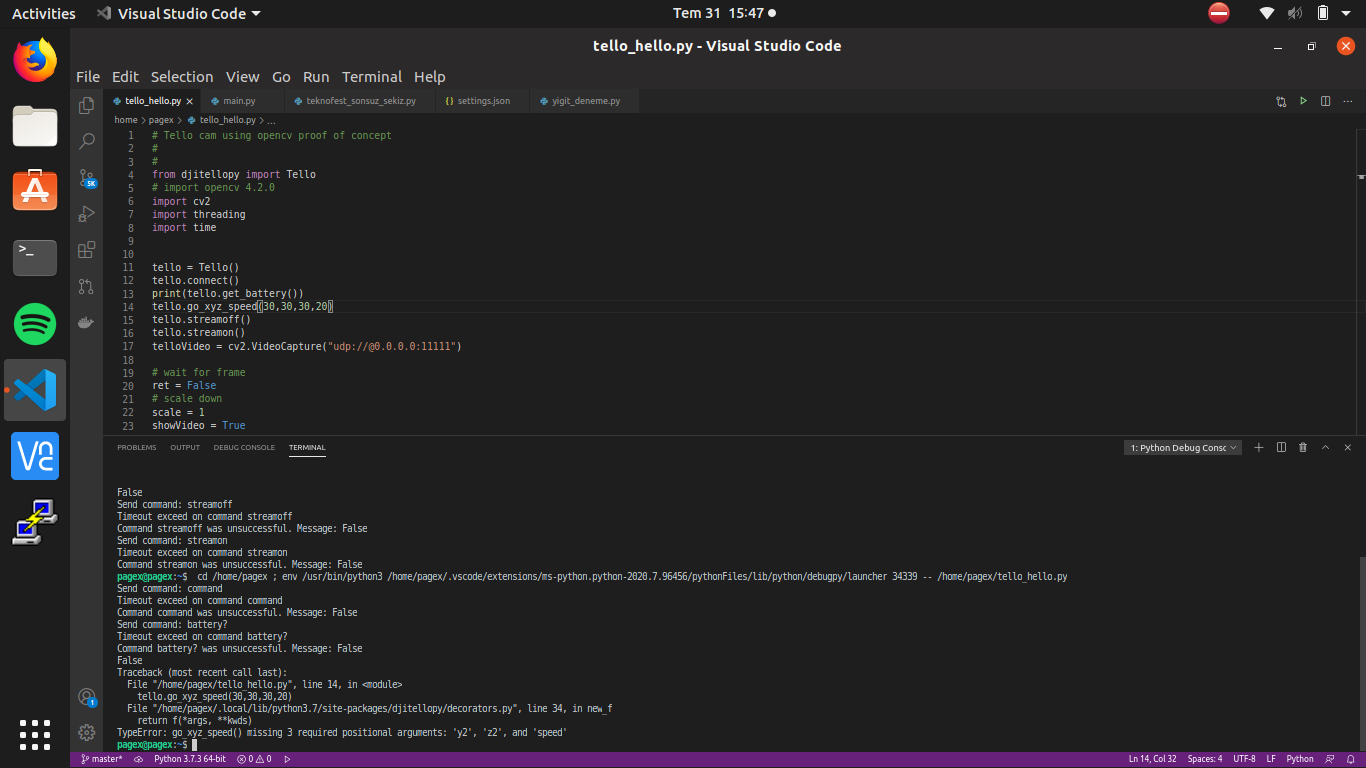1366x768 pixels.
Task: Click the Search icon in Activity Bar
Action: (87, 141)
